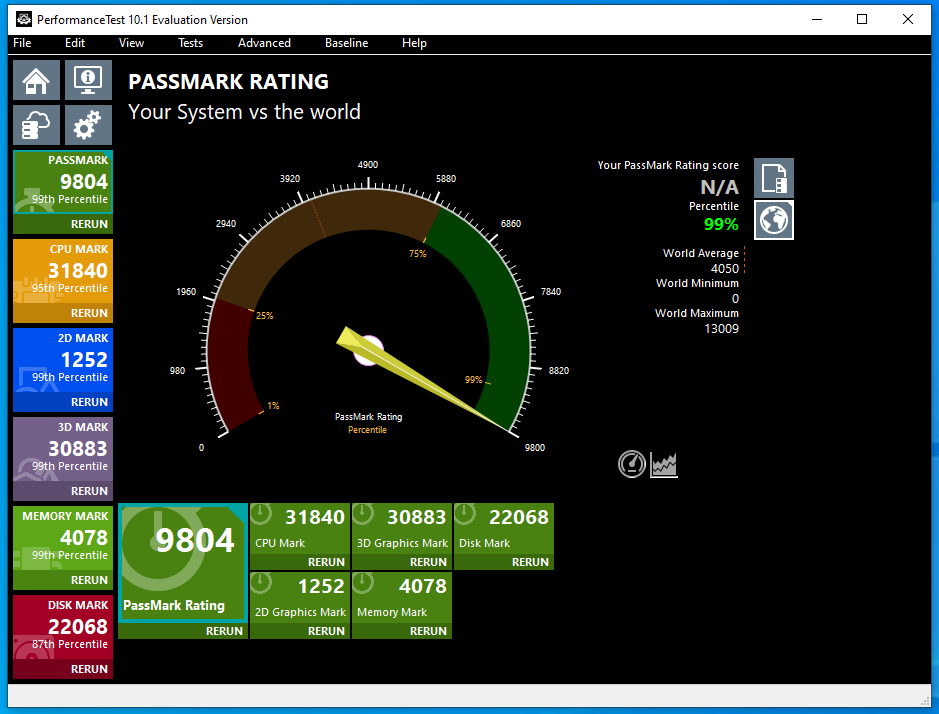Image resolution: width=939 pixels, height=714 pixels.
Task: Click the World Minimum label
Action: pos(697,283)
